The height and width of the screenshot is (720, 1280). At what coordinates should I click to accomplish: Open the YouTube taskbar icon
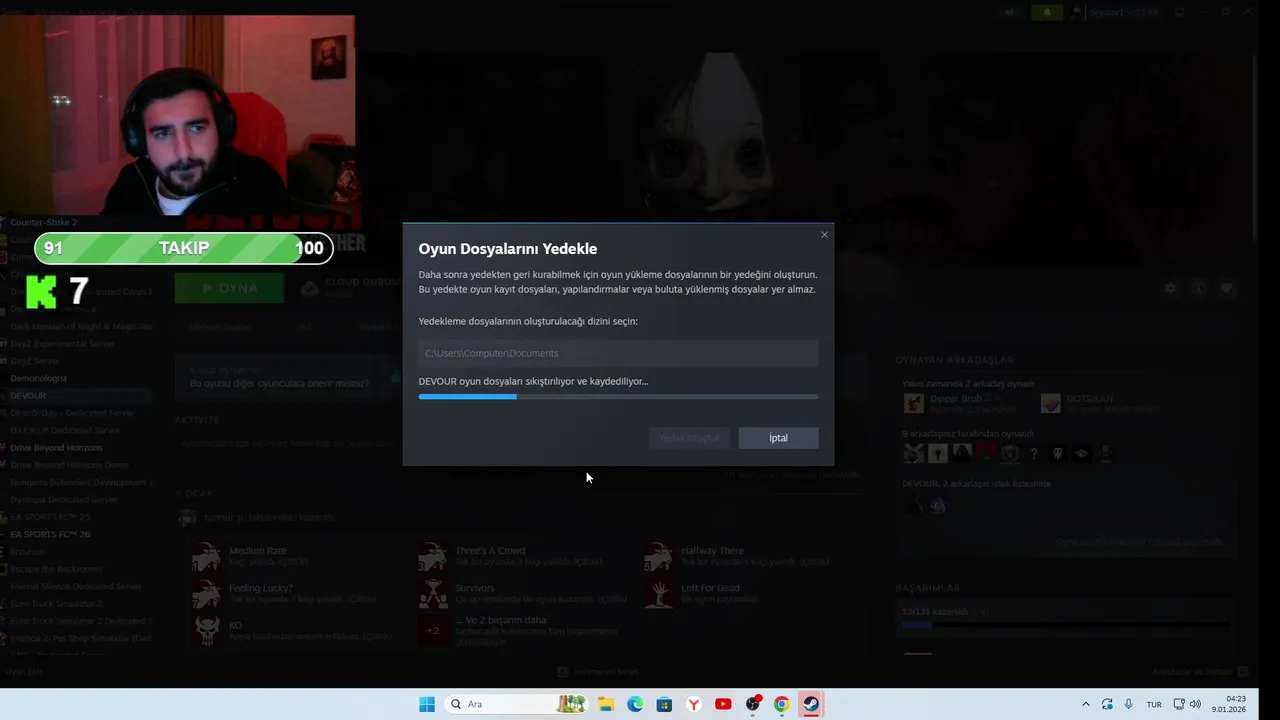[723, 704]
